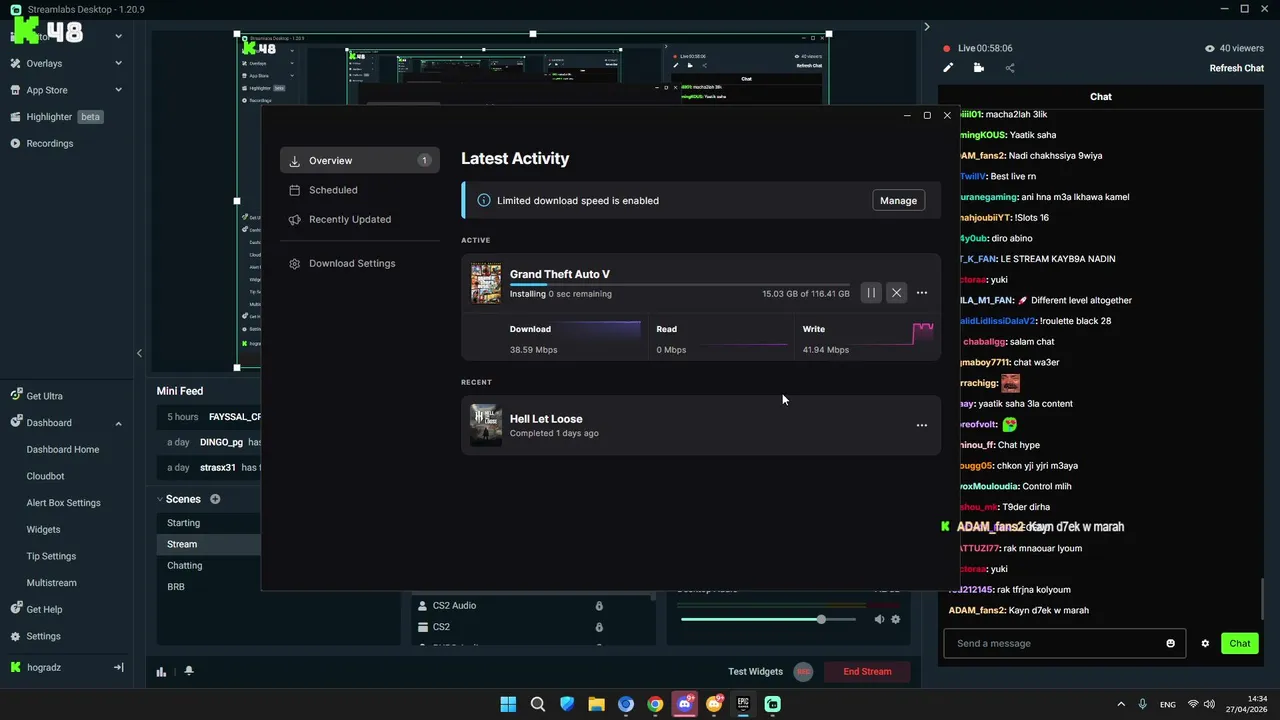The height and width of the screenshot is (720, 1280).
Task: Open performance stats bar chart icon
Action: [x=161, y=672]
